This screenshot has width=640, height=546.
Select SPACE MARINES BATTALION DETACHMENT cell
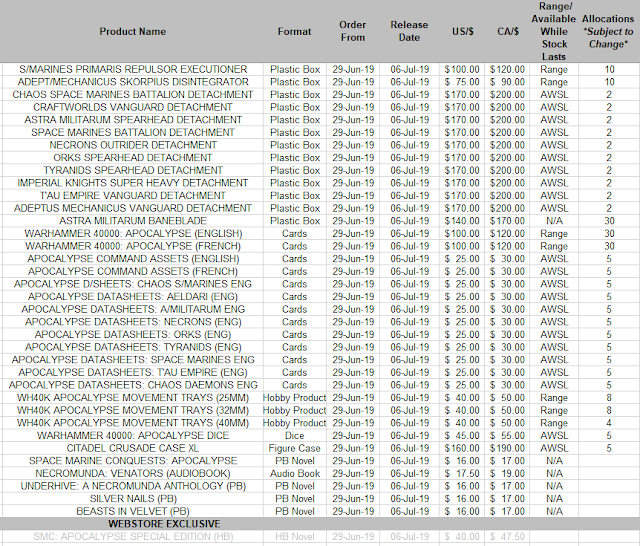[133, 133]
